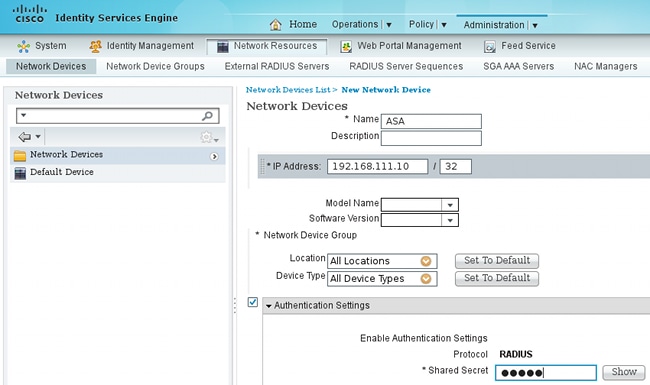Open the sidebar search filter dropdown arrow
Viewport: 650px width, 385px height.
[x=24, y=115]
